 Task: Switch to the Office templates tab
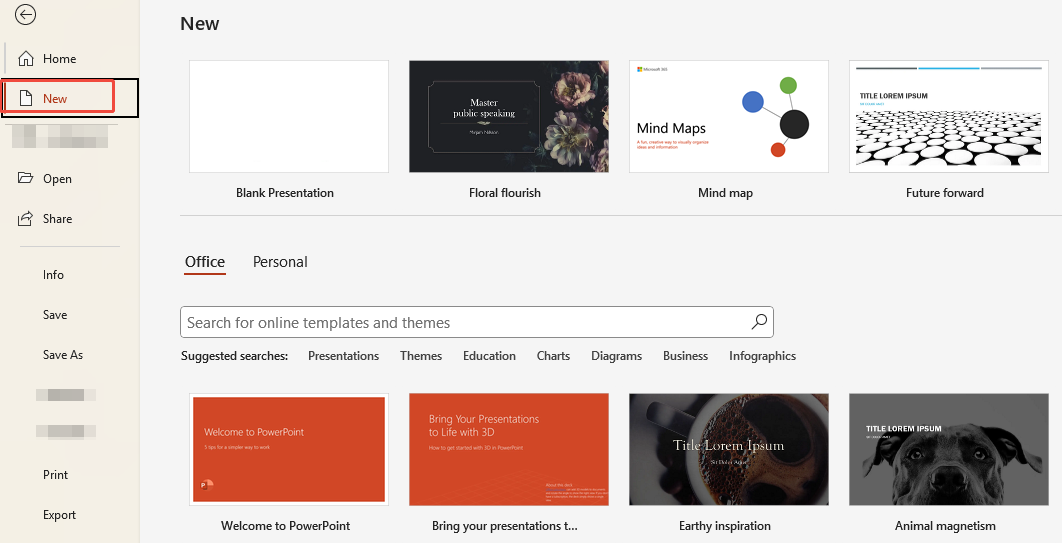click(x=205, y=262)
